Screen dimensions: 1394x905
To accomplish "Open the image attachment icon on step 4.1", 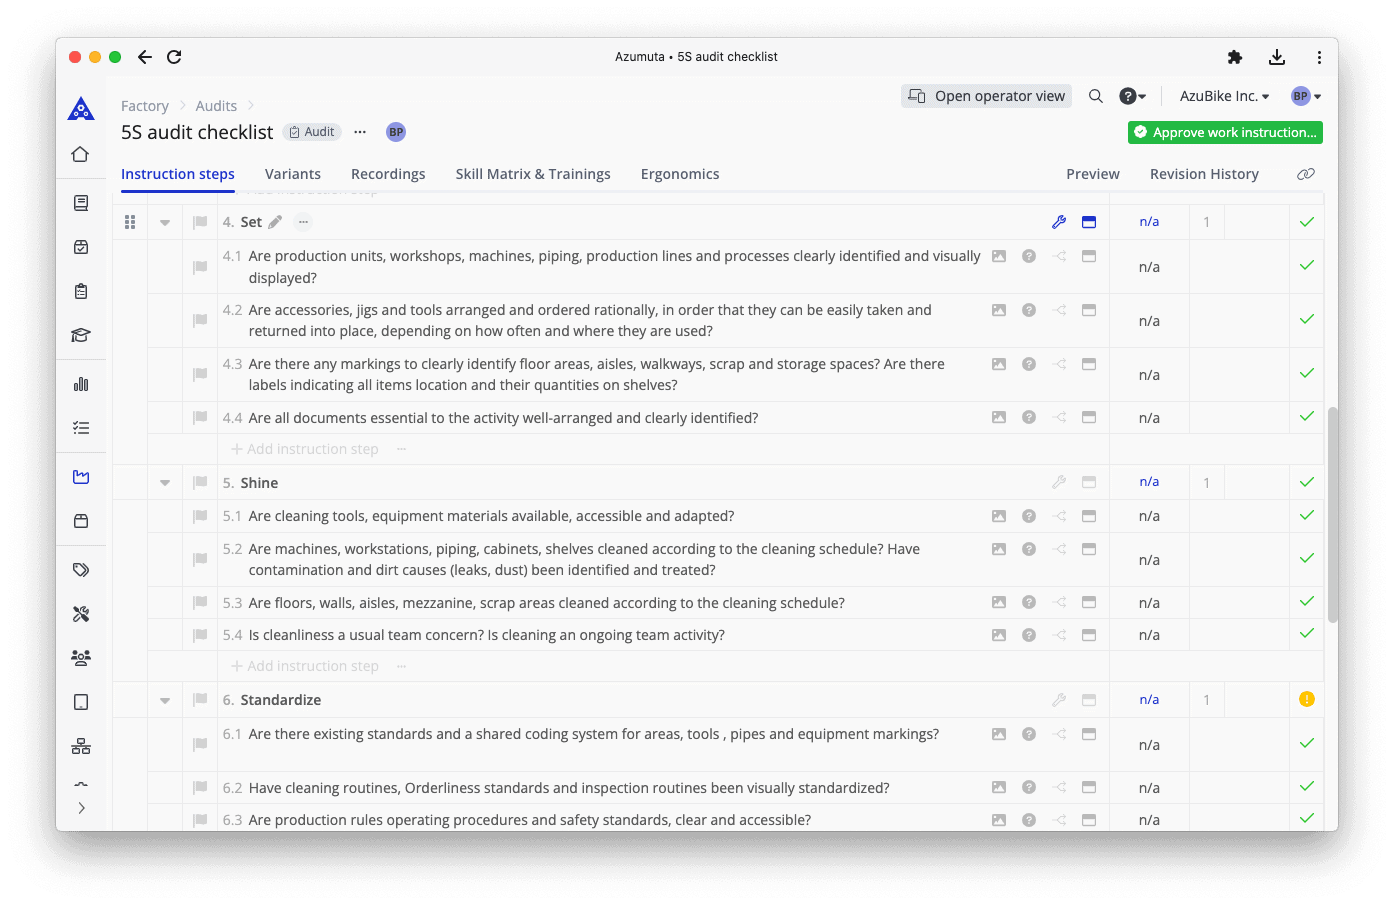I will click(999, 256).
